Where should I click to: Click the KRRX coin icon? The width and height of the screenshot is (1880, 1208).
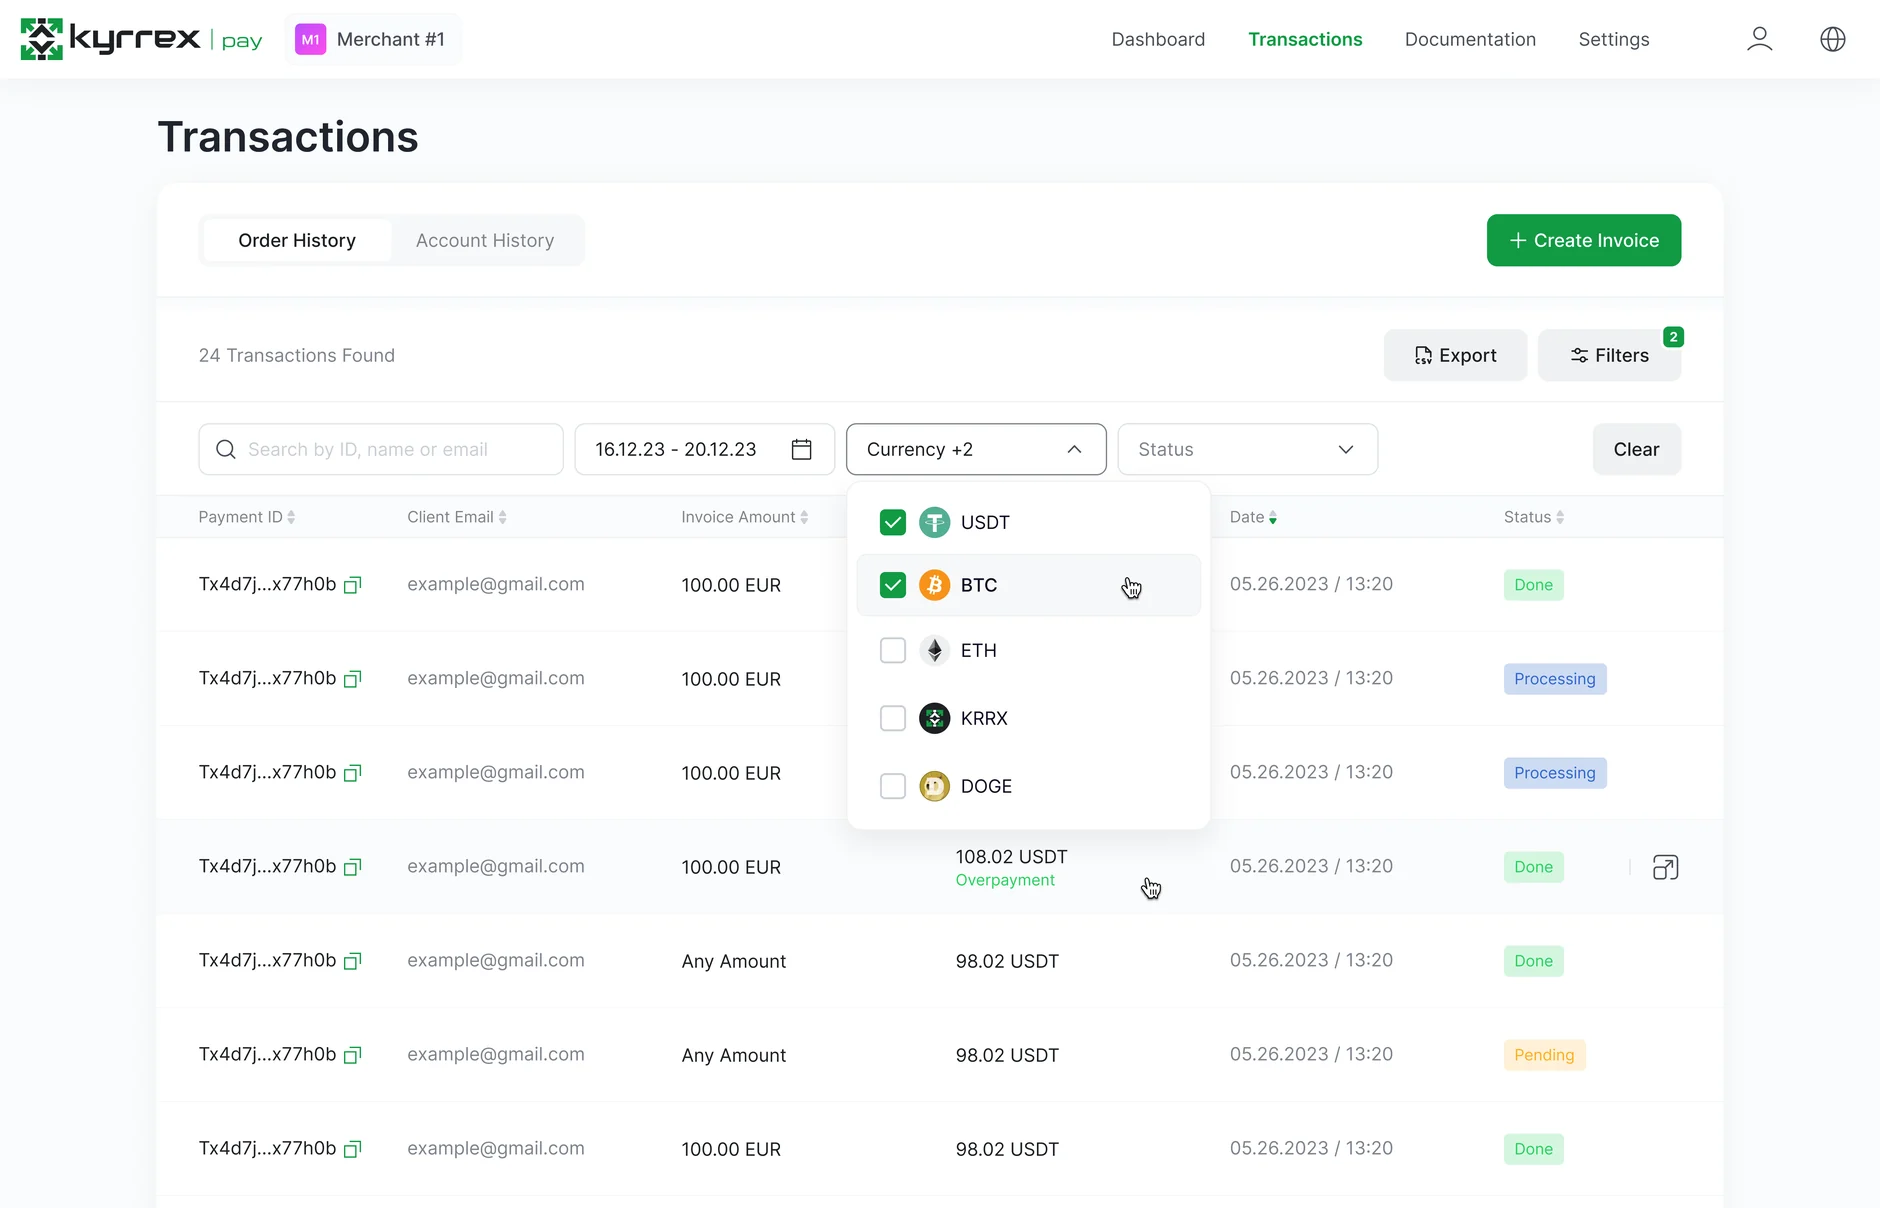[934, 718]
